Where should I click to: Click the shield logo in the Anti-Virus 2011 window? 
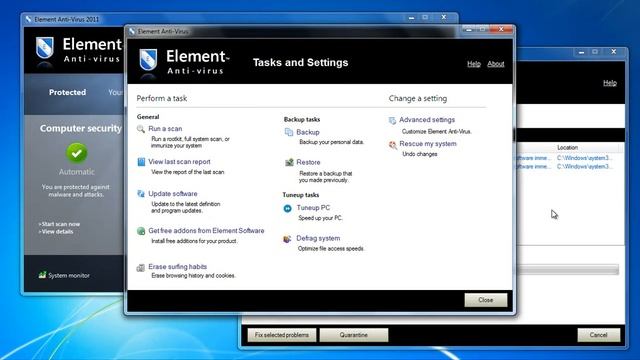pos(44,49)
